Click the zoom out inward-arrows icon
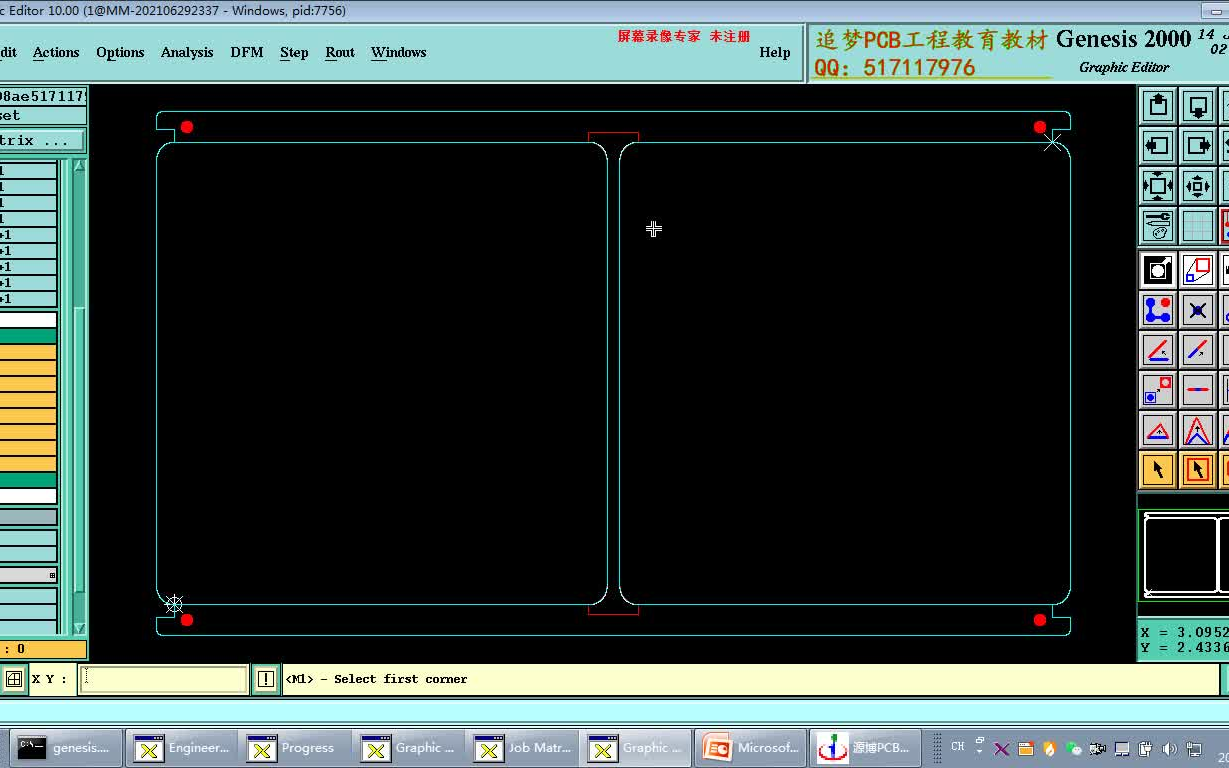This screenshot has height=768, width=1229. (1197, 186)
